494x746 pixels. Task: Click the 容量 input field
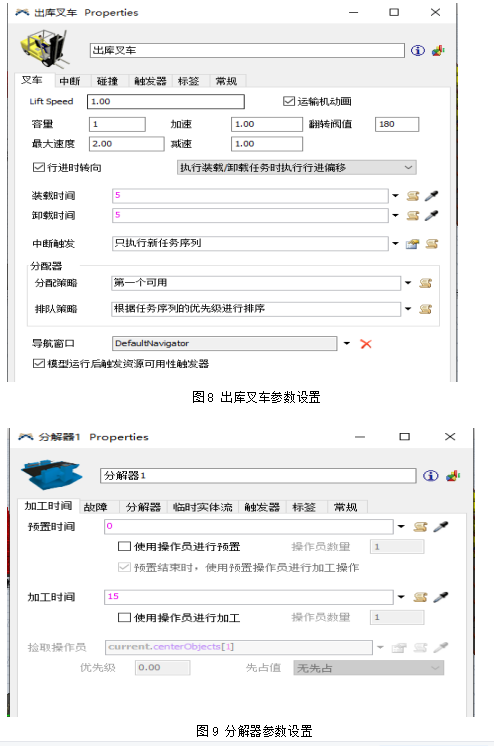tap(117, 124)
